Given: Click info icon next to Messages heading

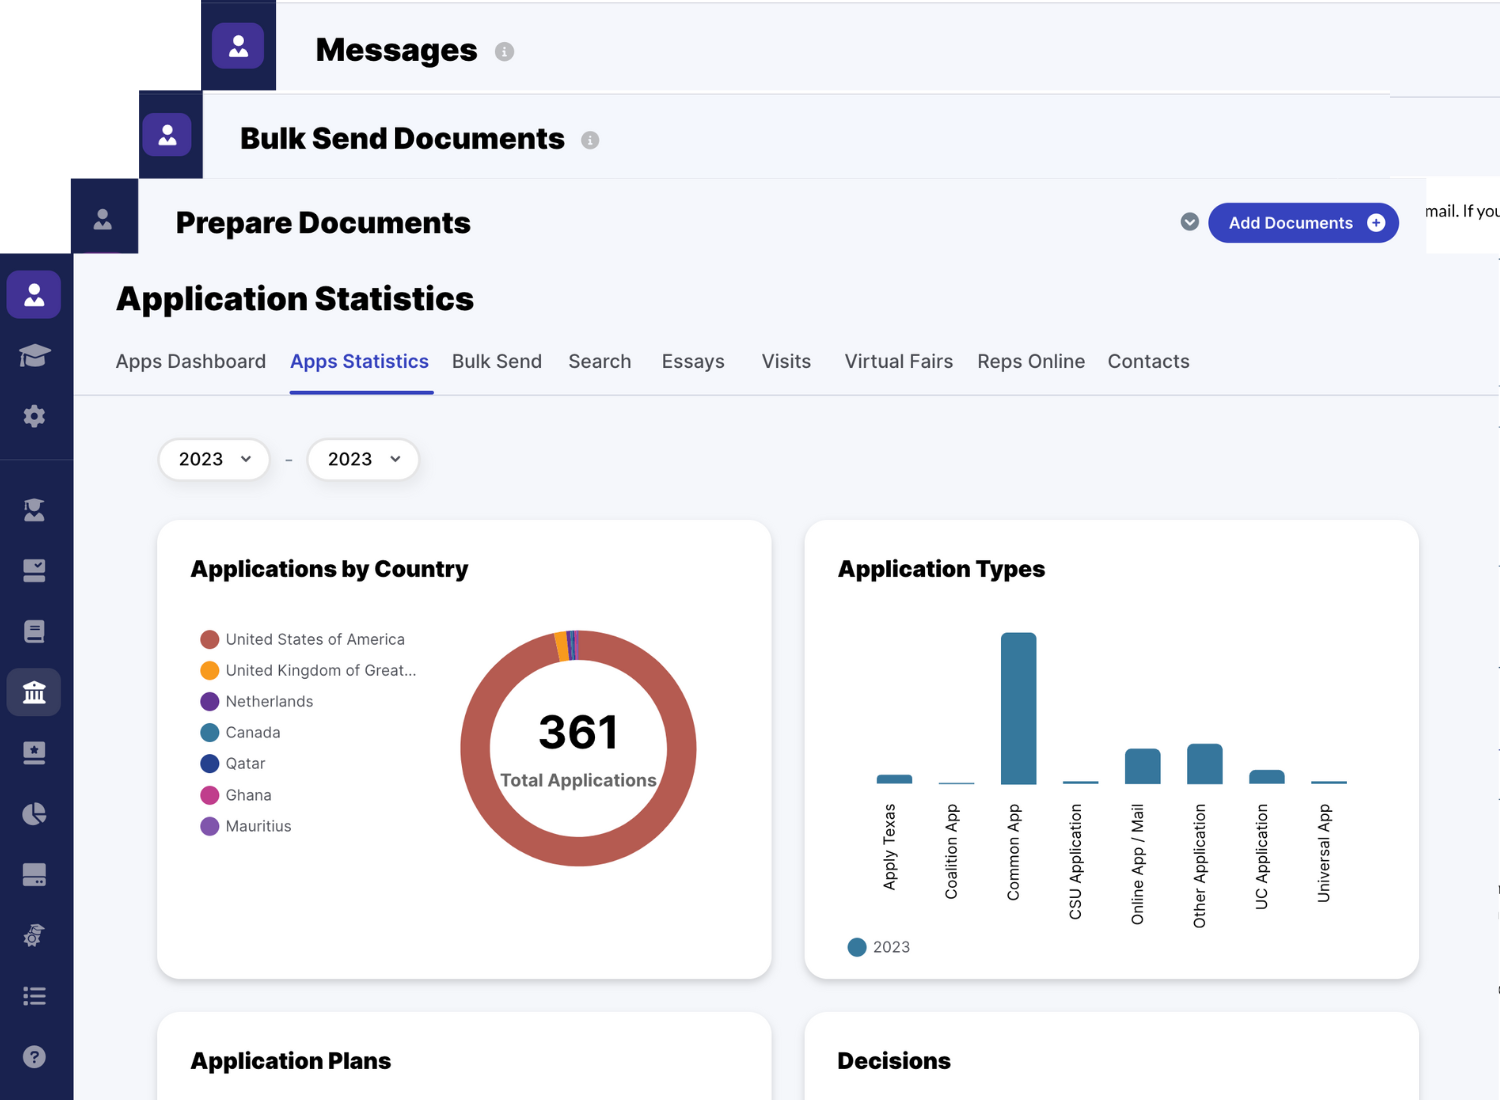Looking at the screenshot, I should (x=504, y=52).
